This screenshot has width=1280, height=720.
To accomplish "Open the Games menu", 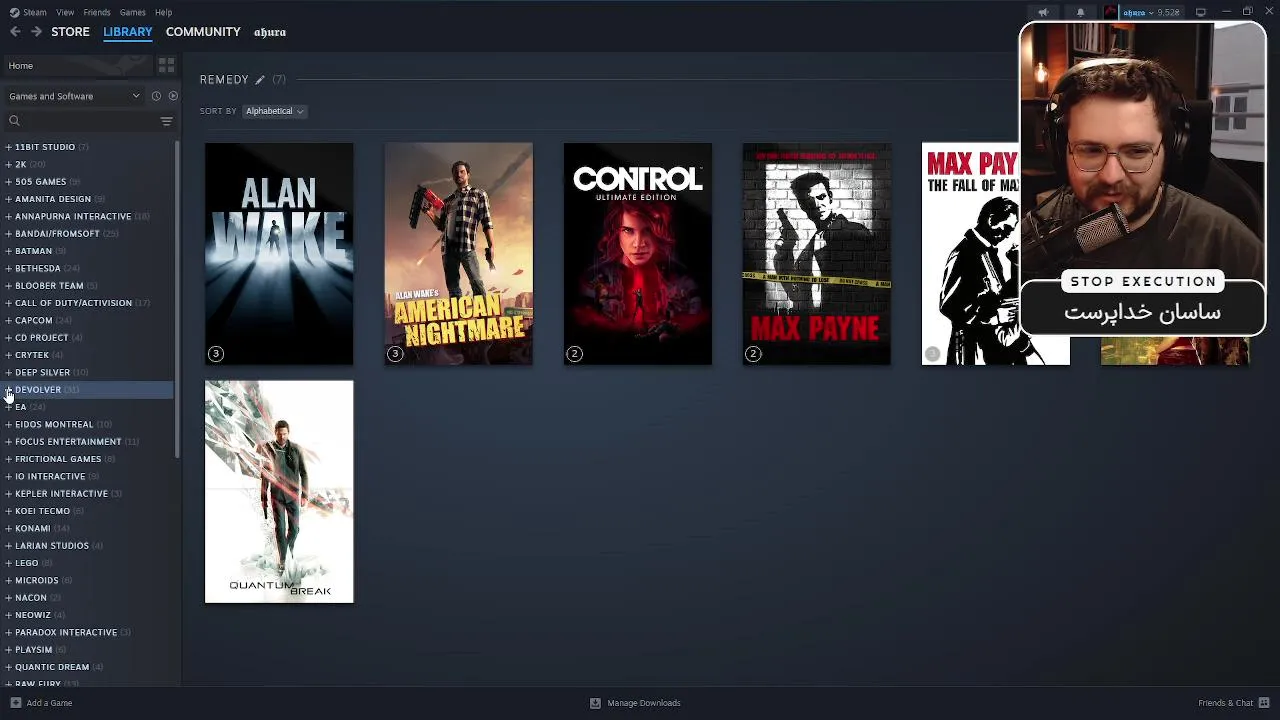I will pyautogui.click(x=133, y=12).
